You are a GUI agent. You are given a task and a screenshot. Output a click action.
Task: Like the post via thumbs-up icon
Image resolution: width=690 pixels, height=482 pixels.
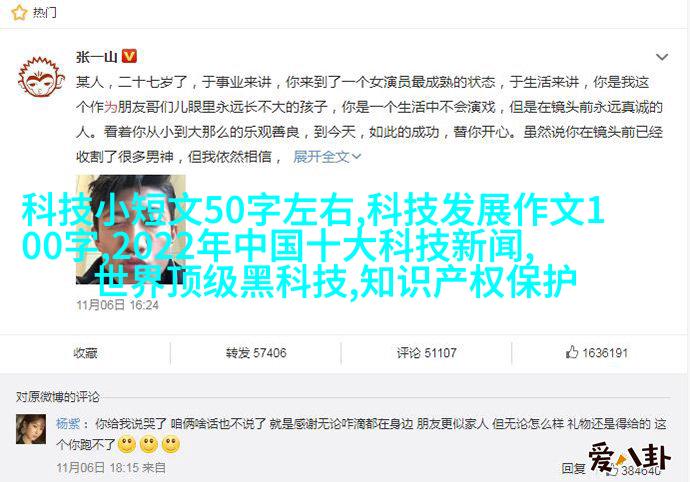coord(571,352)
